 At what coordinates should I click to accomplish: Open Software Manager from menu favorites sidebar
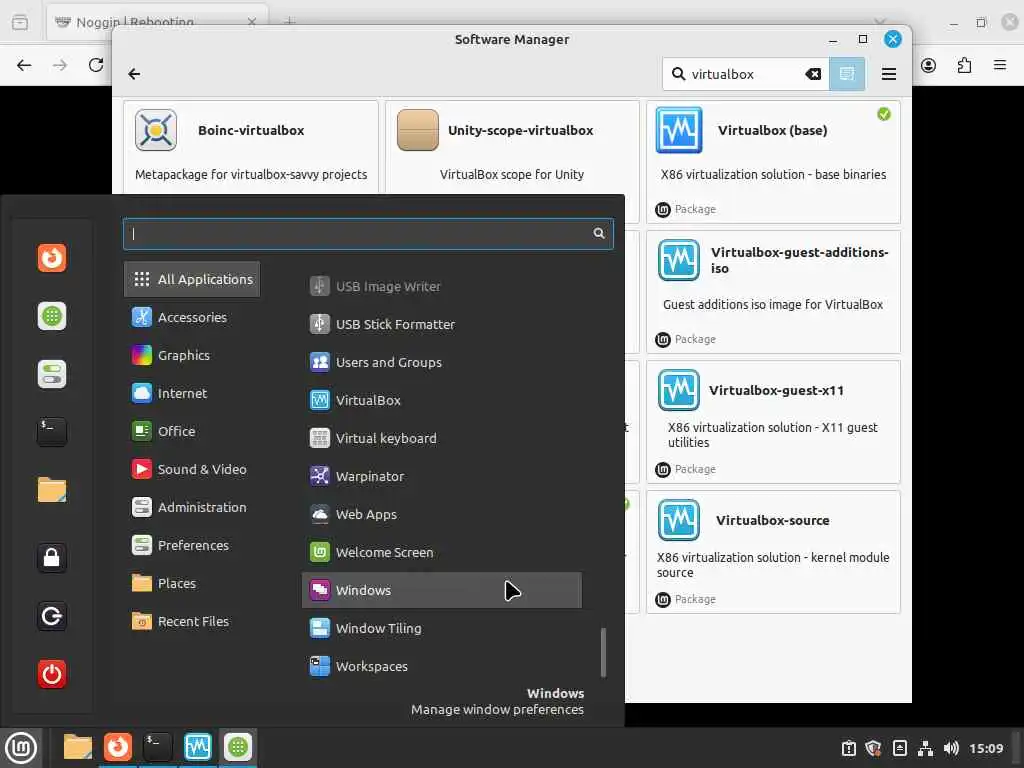(x=52, y=316)
